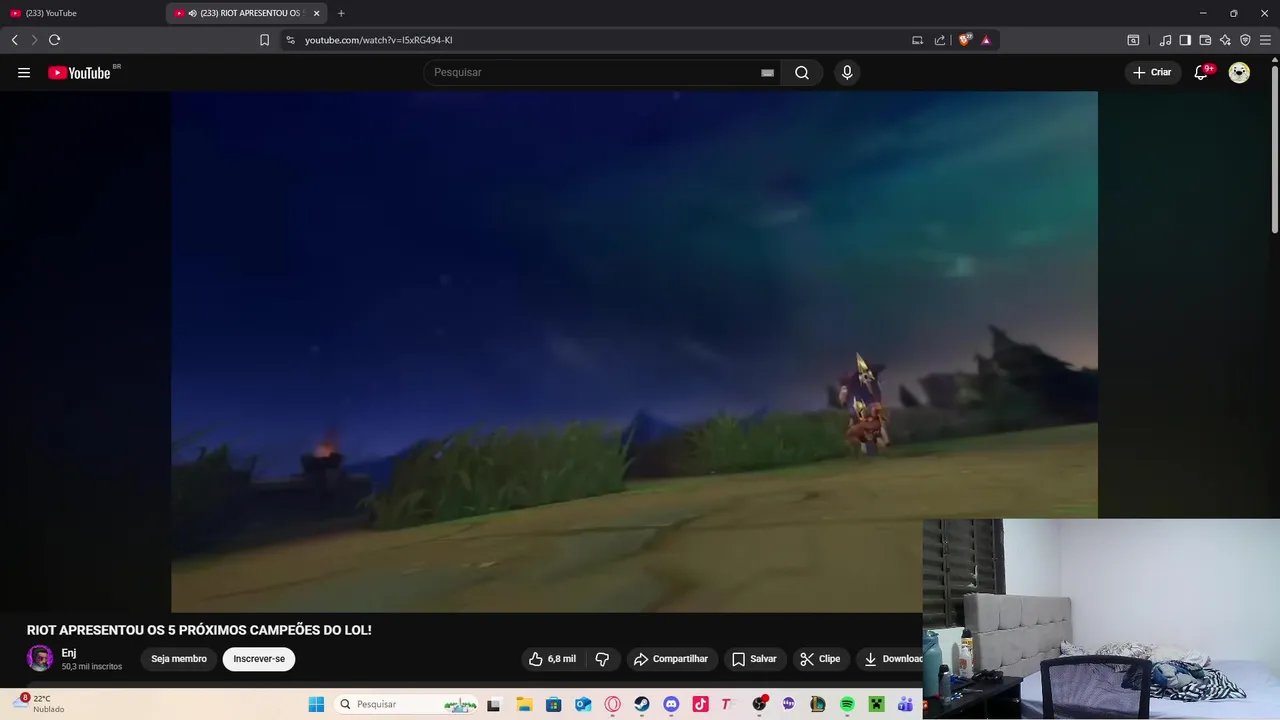Open the YouTube hamburger guide menu

tap(24, 72)
